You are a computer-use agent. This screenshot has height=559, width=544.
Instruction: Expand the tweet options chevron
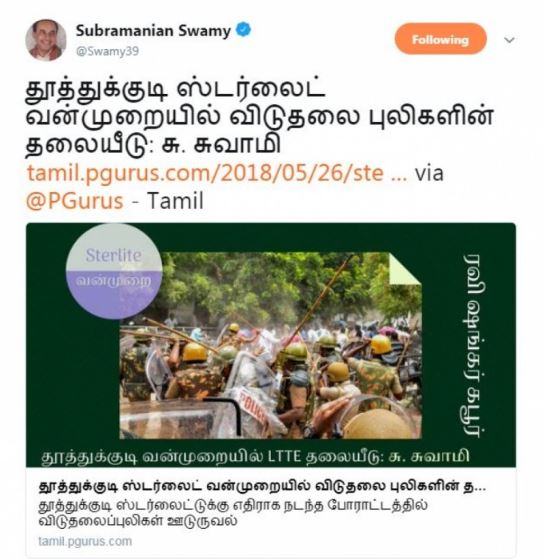tap(509, 40)
